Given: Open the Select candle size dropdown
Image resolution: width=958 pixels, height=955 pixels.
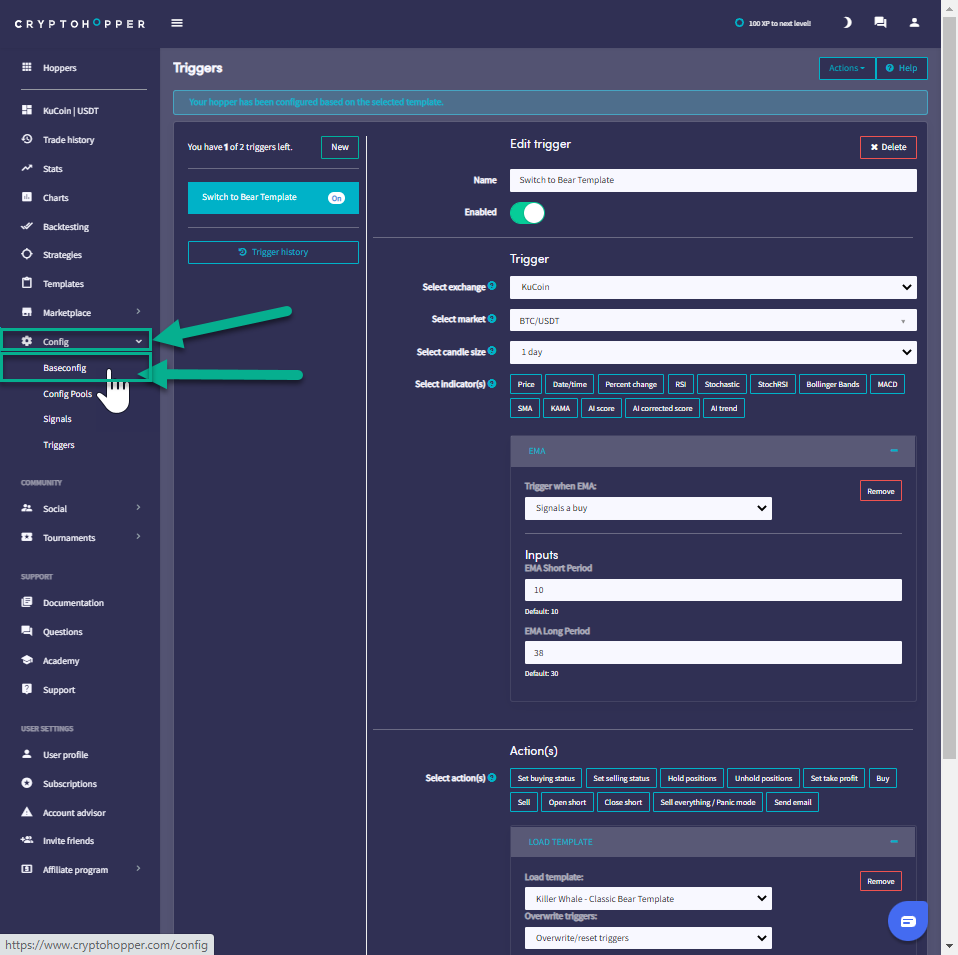Looking at the screenshot, I should [x=713, y=352].
